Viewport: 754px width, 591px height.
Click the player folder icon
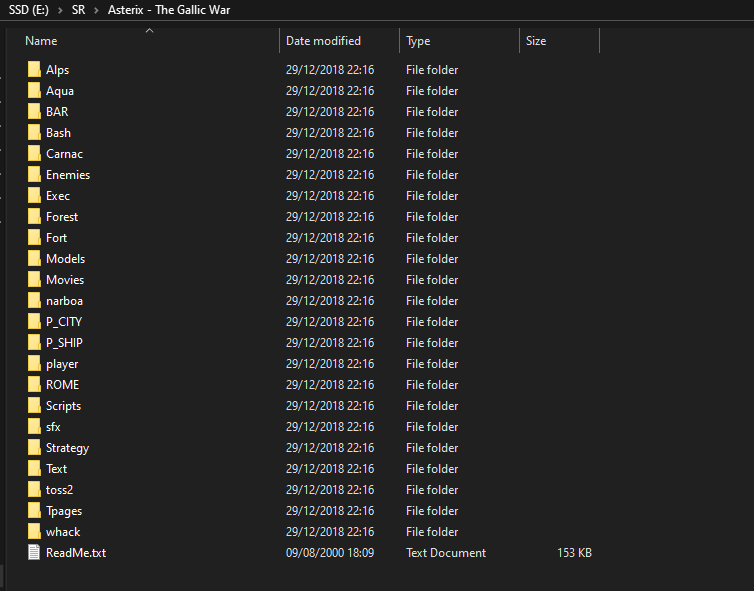34,364
